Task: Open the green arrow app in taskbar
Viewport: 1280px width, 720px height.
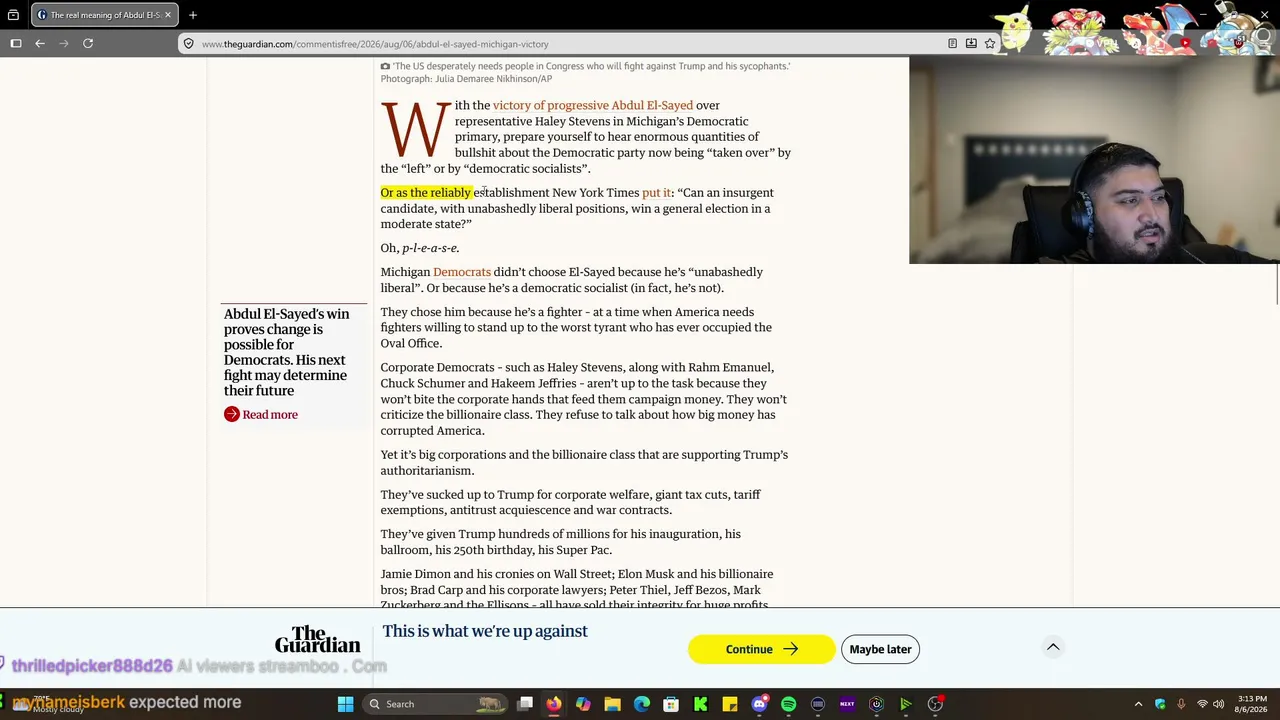Action: pyautogui.click(x=906, y=704)
